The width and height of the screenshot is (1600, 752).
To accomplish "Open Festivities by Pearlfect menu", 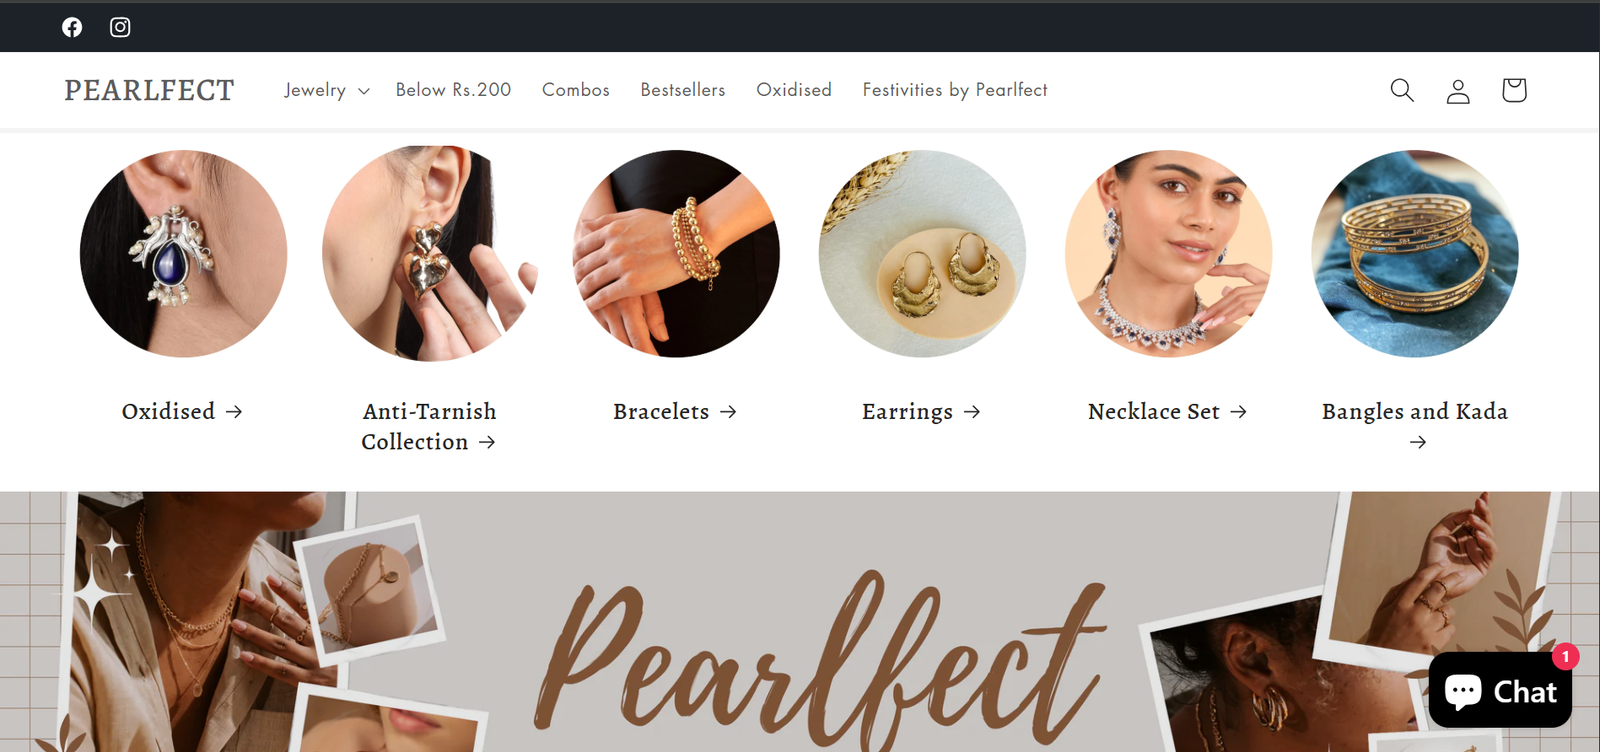I will coord(955,90).
